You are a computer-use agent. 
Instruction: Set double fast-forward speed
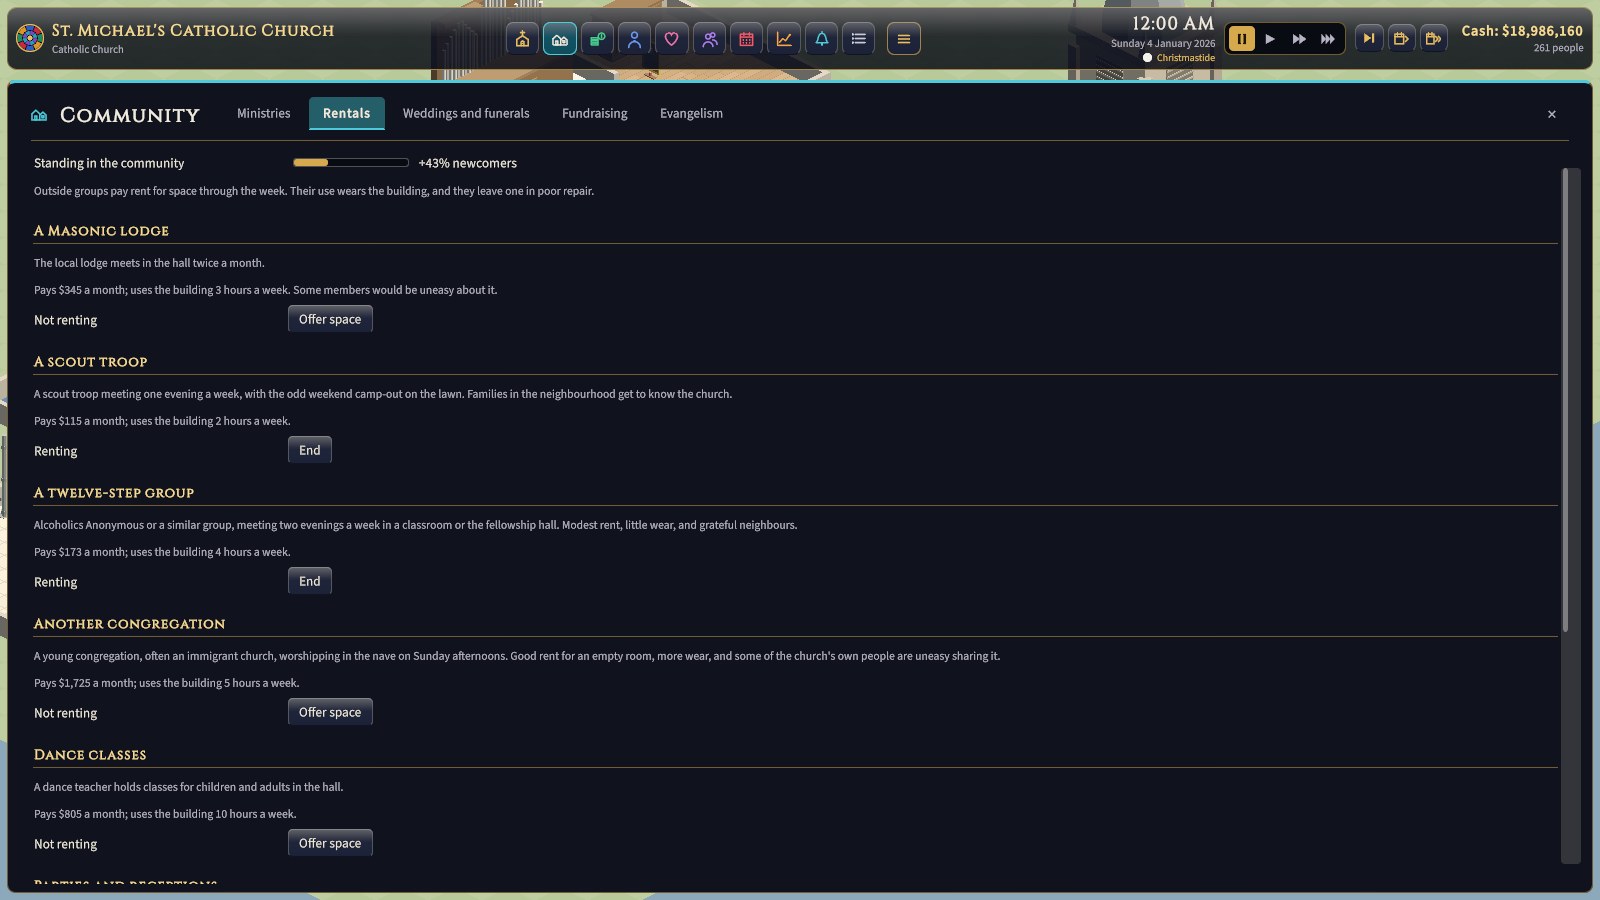point(1299,39)
